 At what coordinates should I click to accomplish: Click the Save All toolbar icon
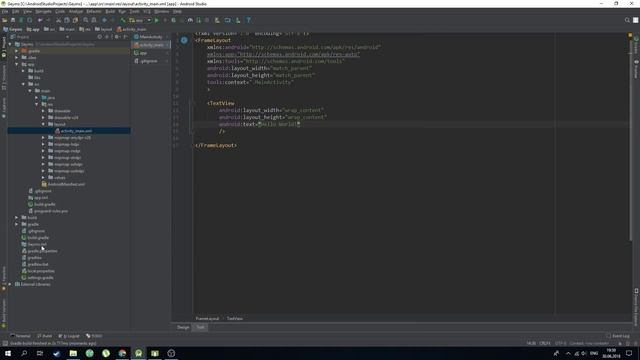click(13, 20)
